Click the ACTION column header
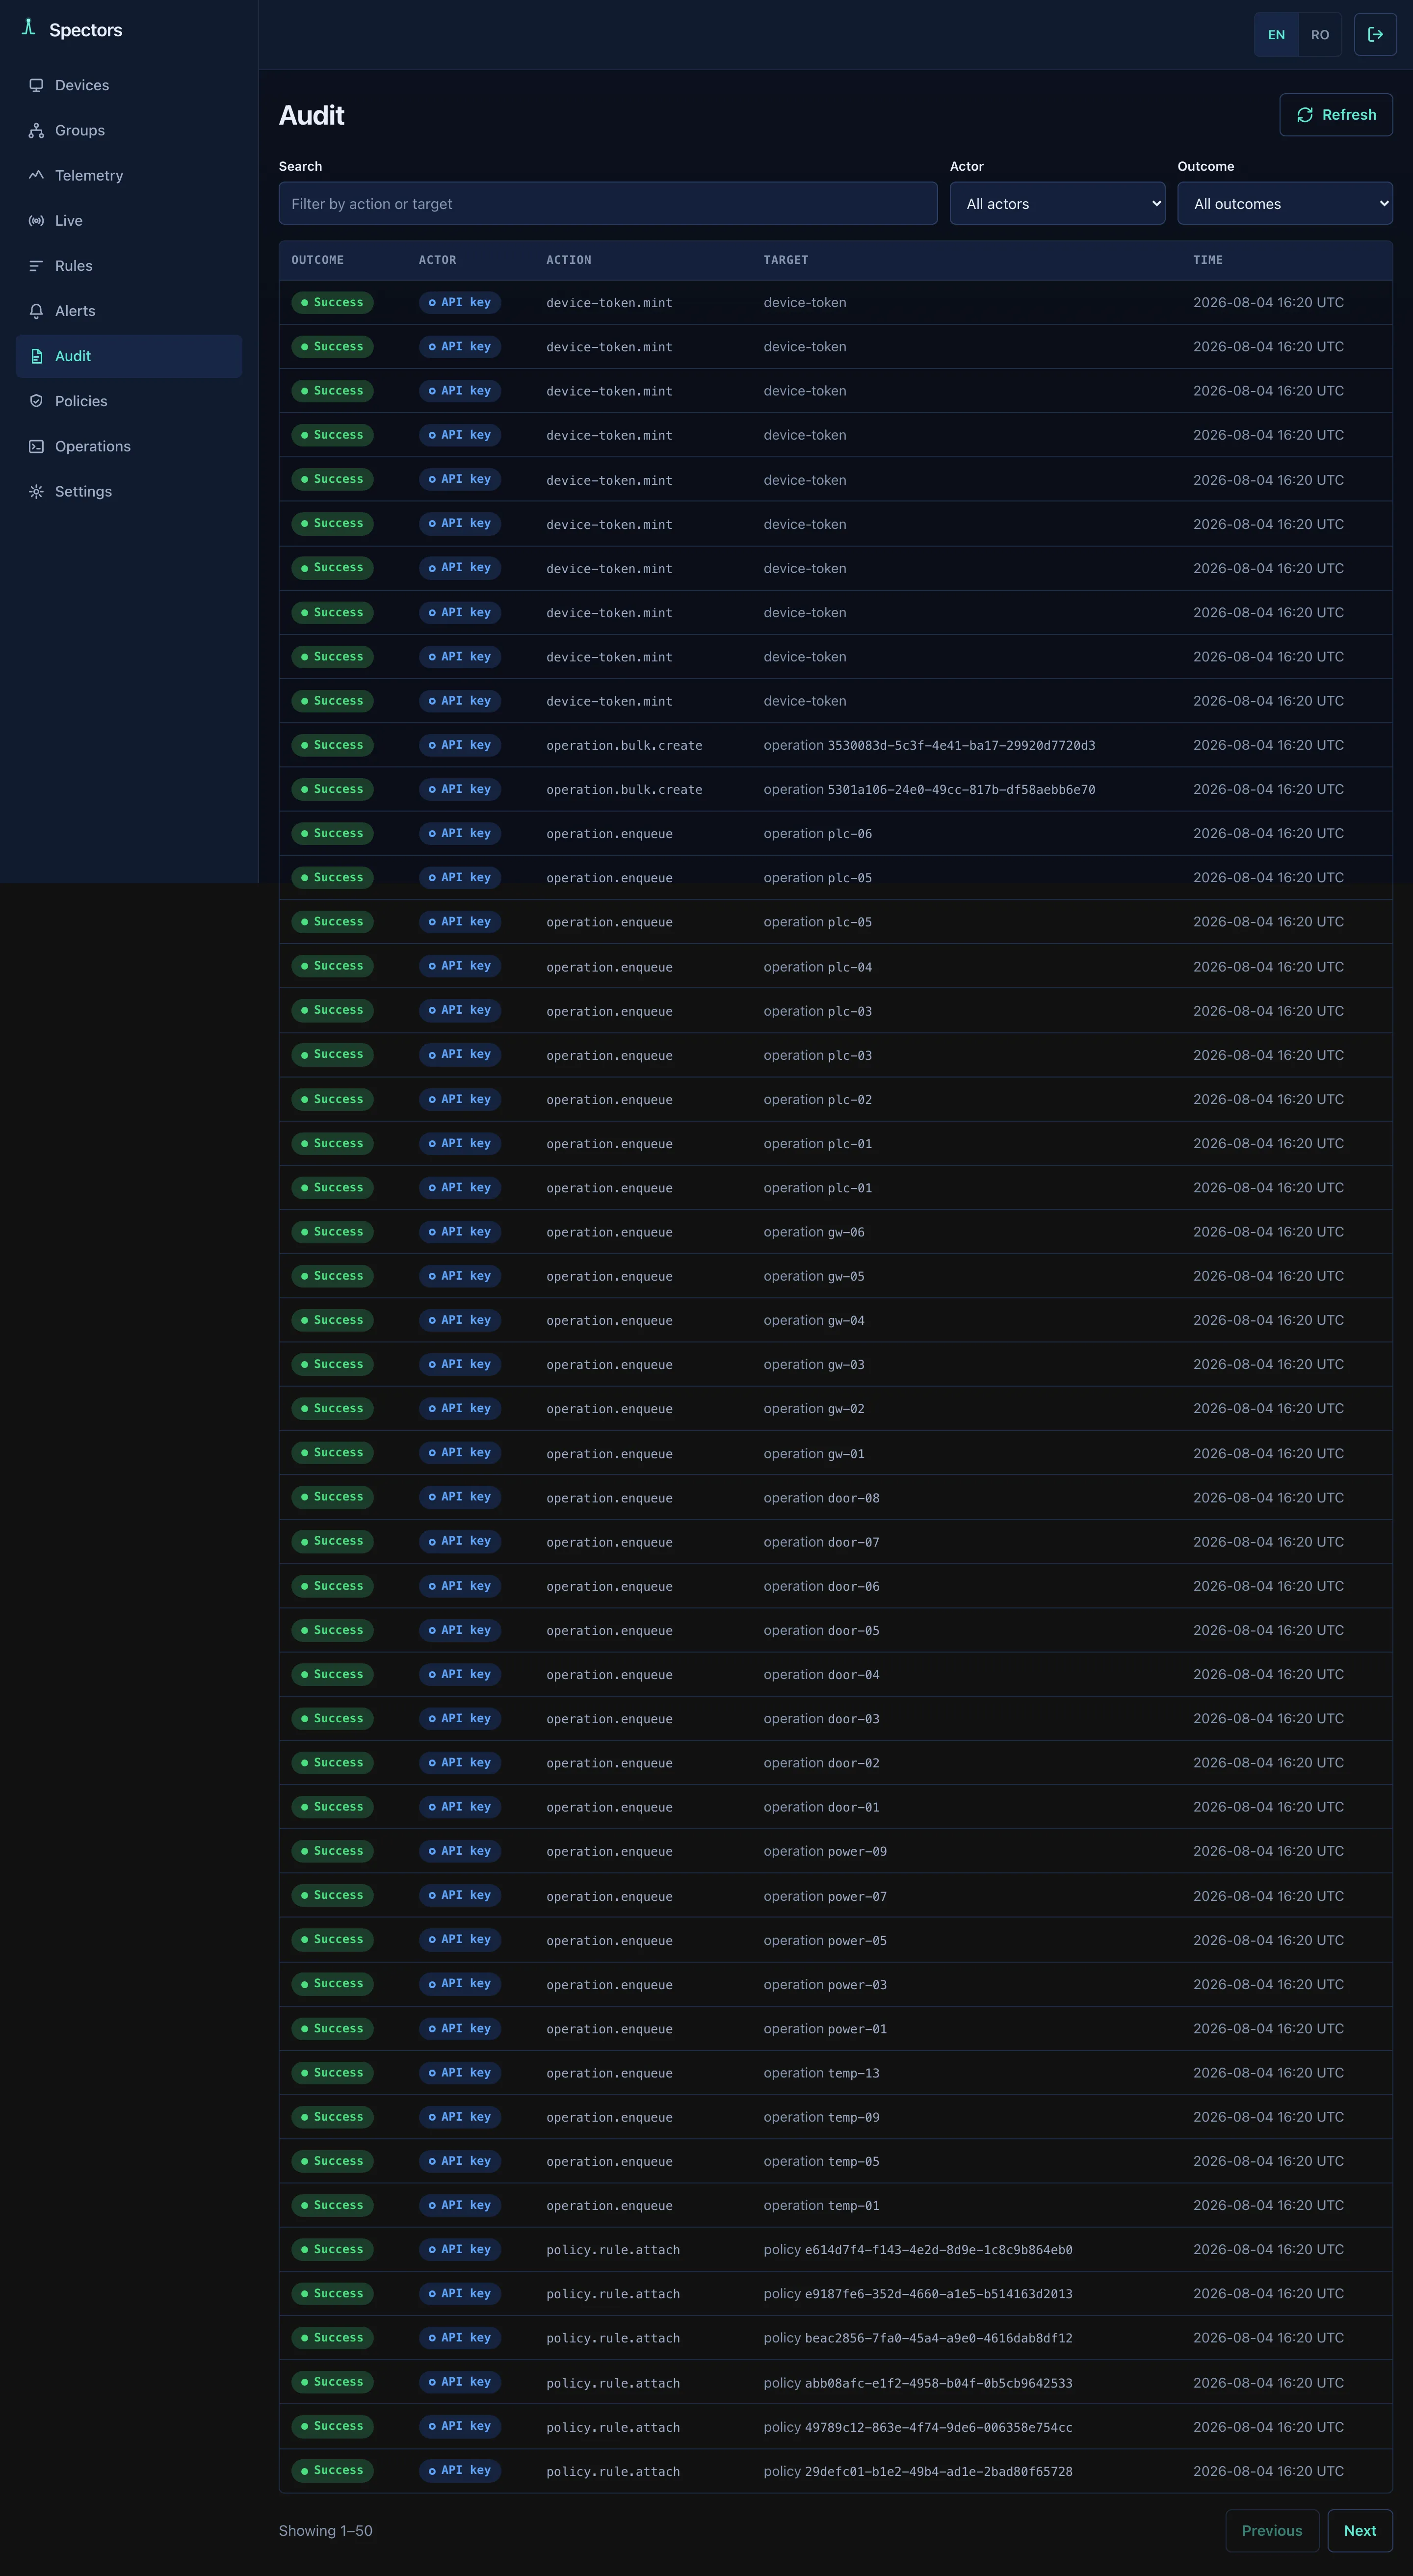The width and height of the screenshot is (1413, 2576). 568,260
